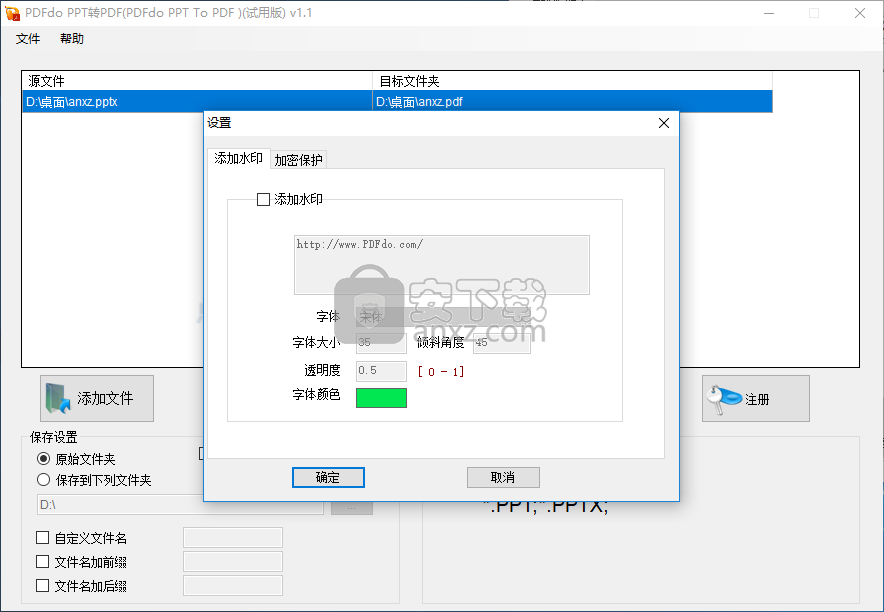884x612 pixels.
Task: Open the 帮助 menu
Action: (x=72, y=39)
